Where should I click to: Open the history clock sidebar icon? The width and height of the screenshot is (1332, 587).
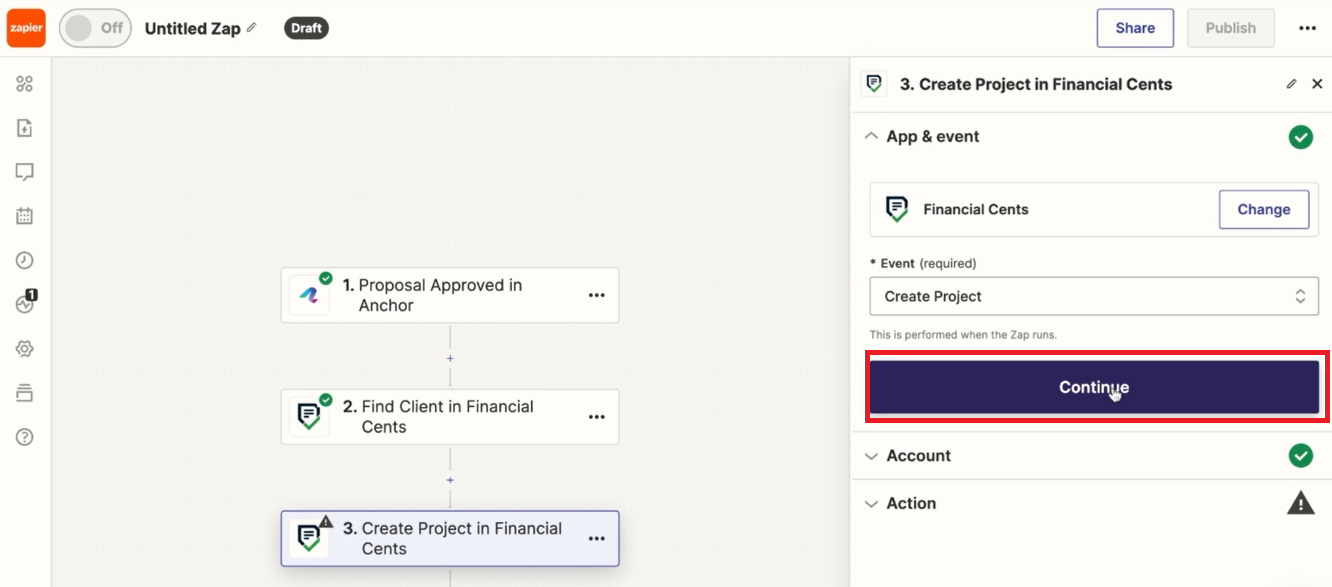point(25,260)
